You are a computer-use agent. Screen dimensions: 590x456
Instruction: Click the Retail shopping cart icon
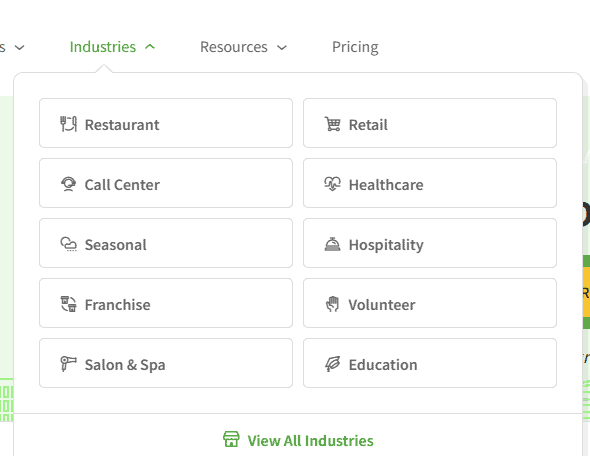tap(333, 124)
